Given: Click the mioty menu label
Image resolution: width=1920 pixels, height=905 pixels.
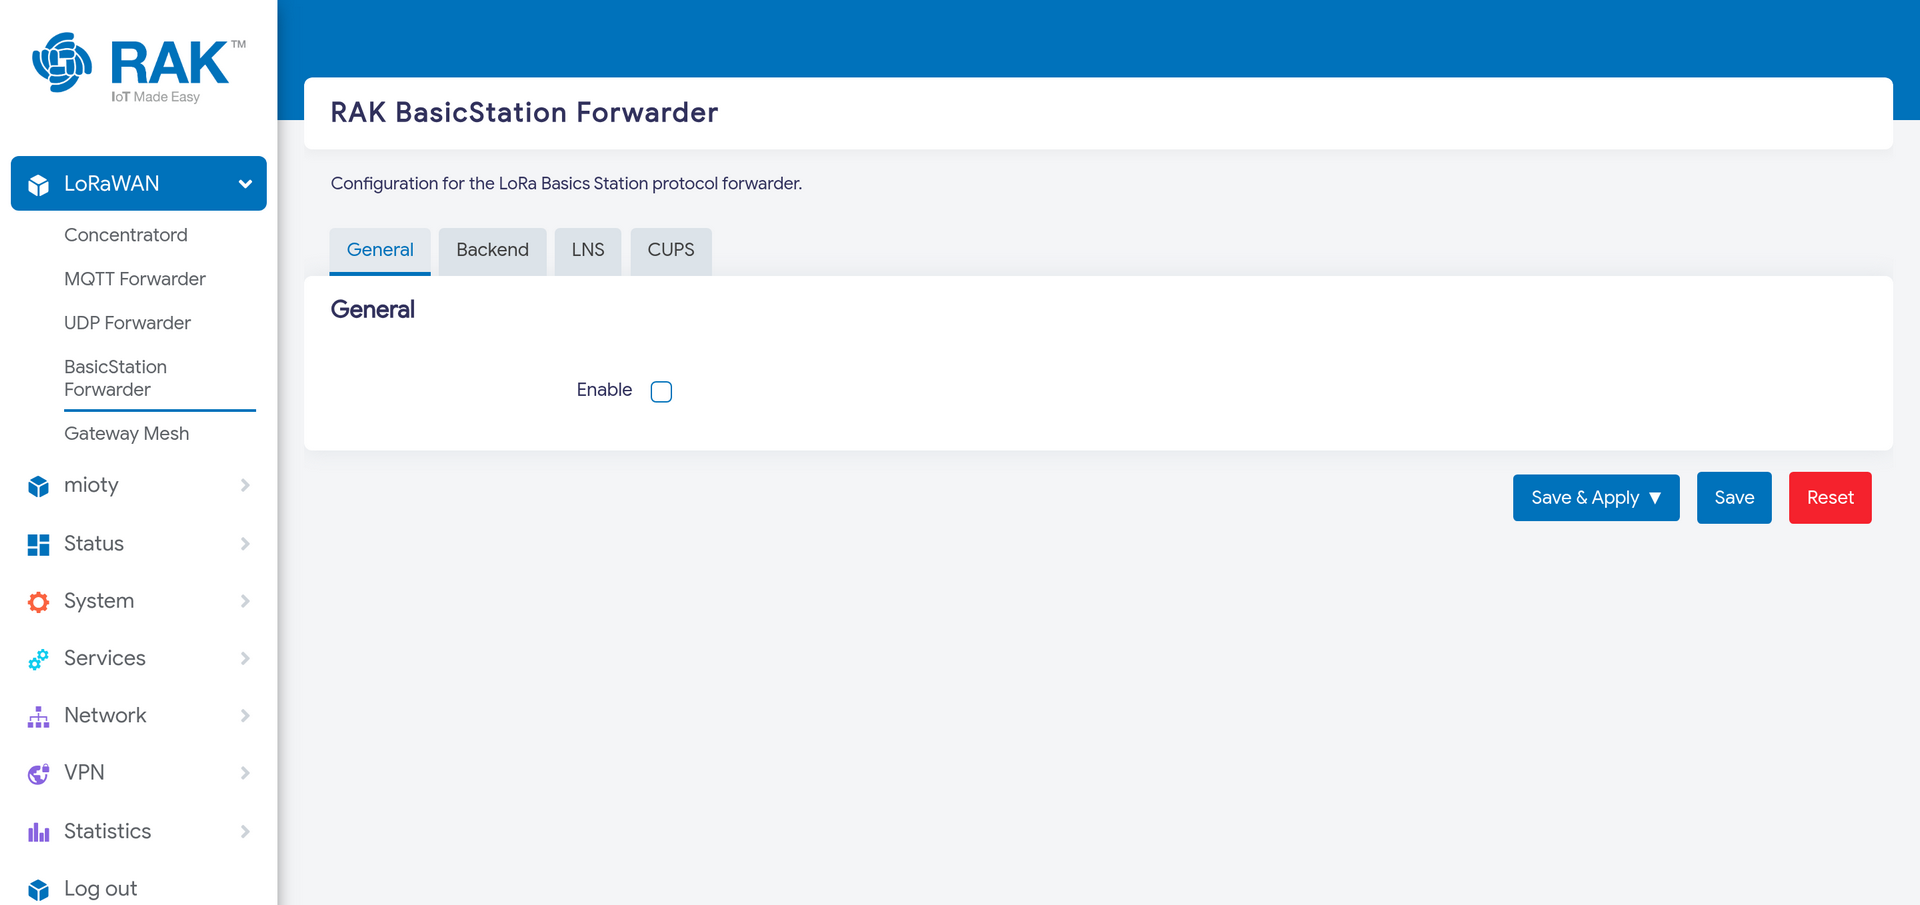Looking at the screenshot, I should point(91,485).
